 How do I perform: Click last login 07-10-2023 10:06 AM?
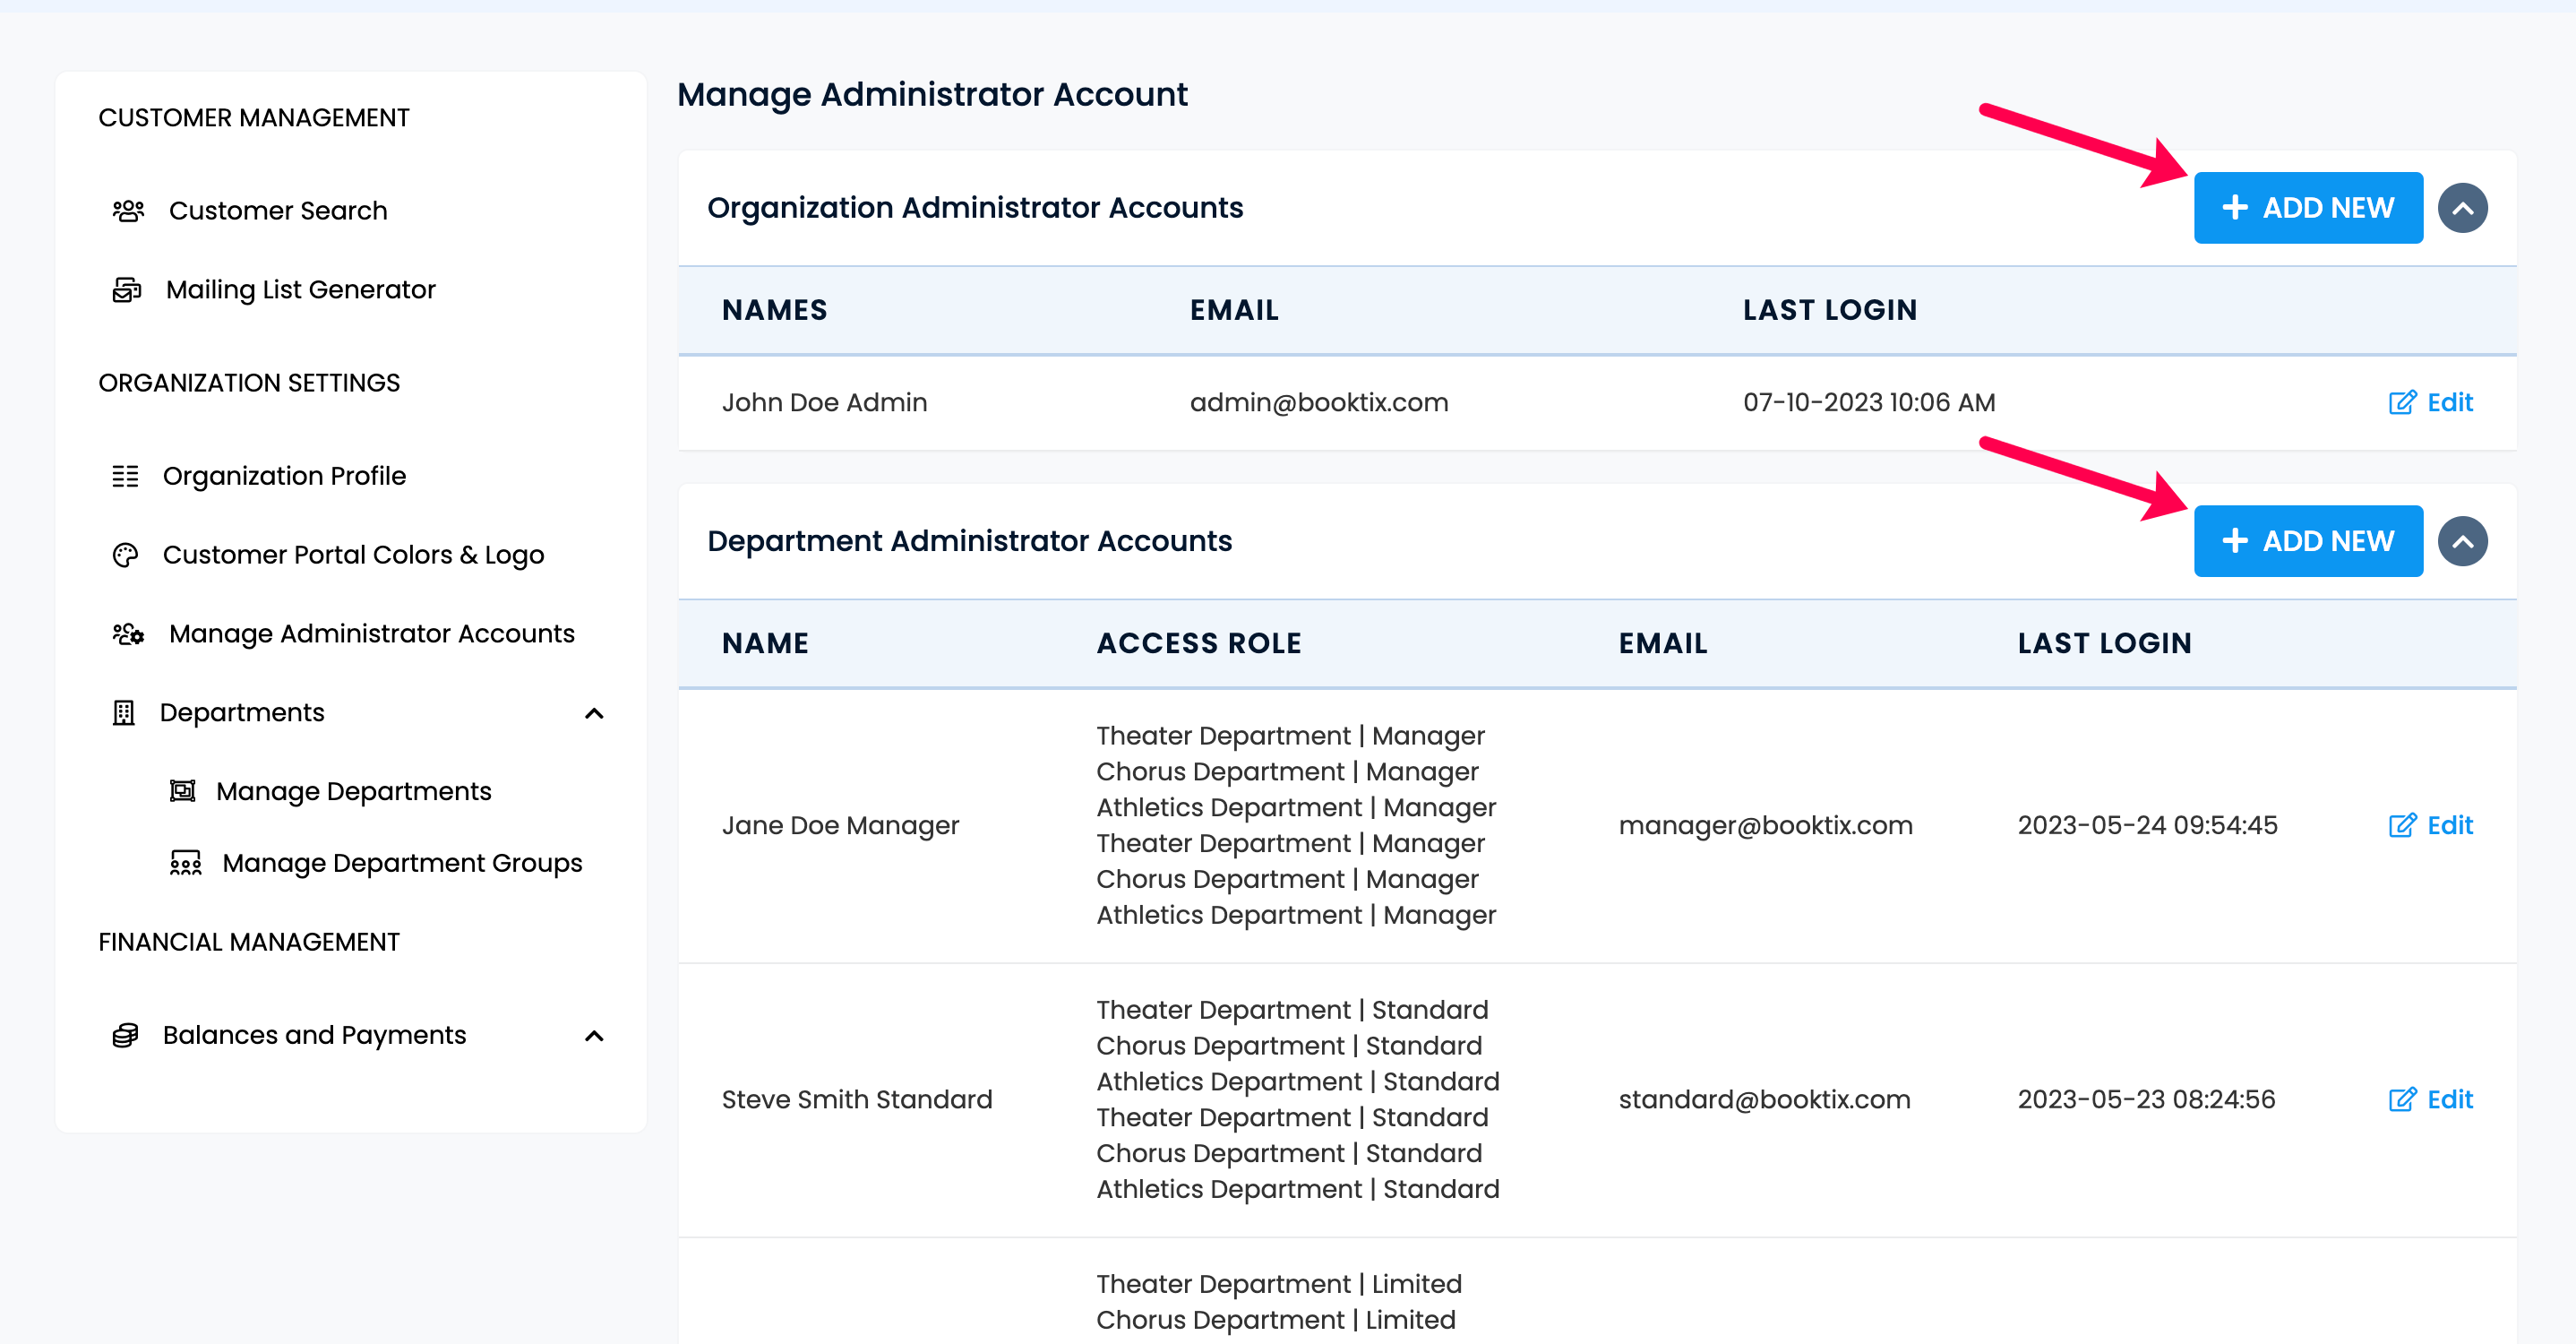pos(1869,403)
